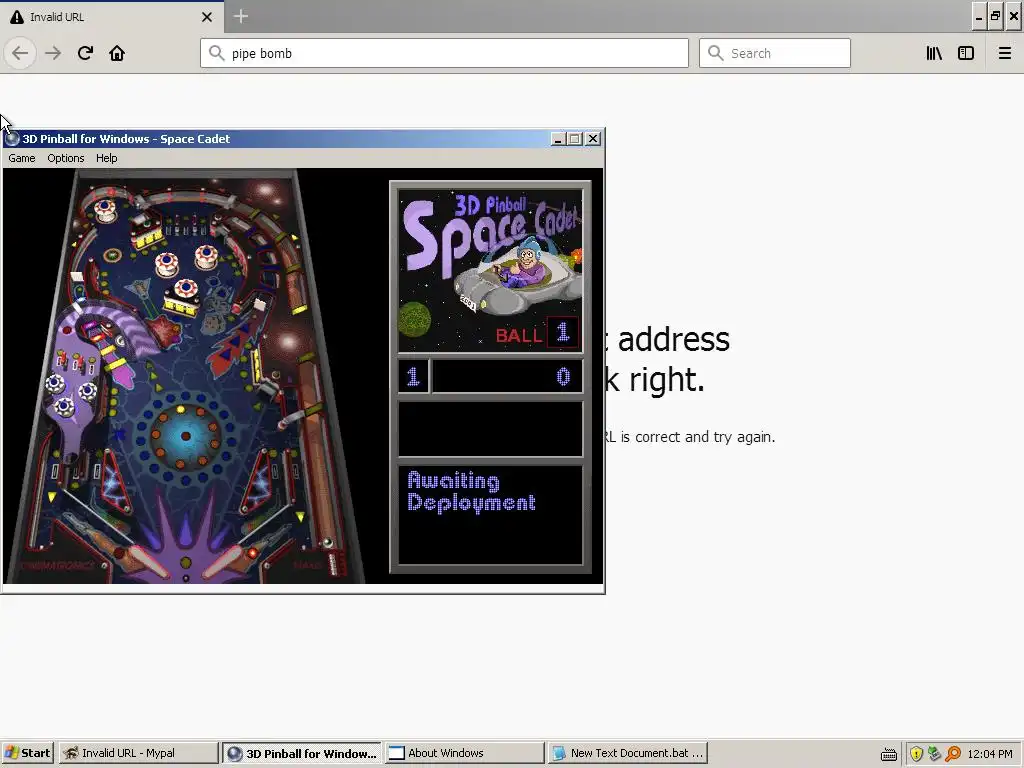1024x768 pixels.
Task: Click the Space Cadet logo artwork
Action: [x=490, y=270]
